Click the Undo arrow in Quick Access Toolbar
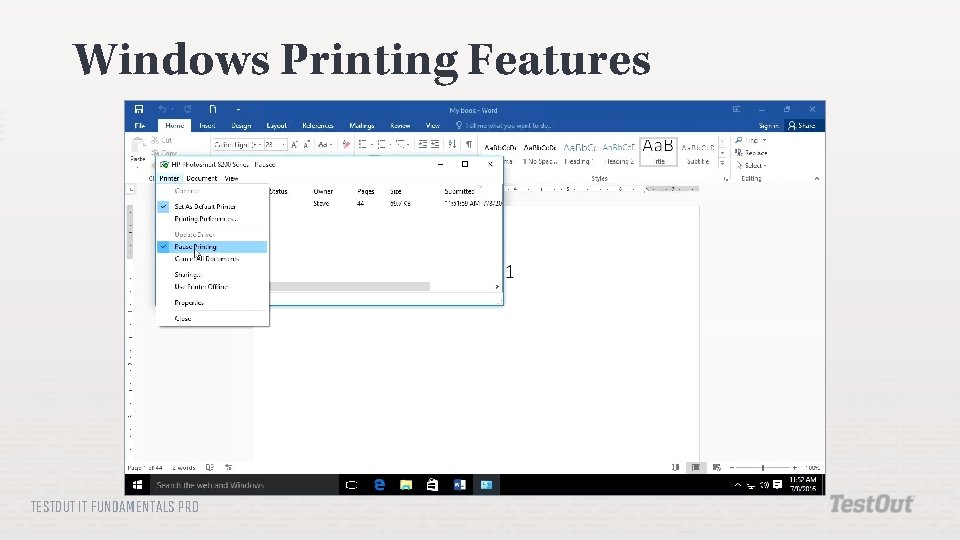Viewport: 960px width, 540px height. (x=162, y=109)
